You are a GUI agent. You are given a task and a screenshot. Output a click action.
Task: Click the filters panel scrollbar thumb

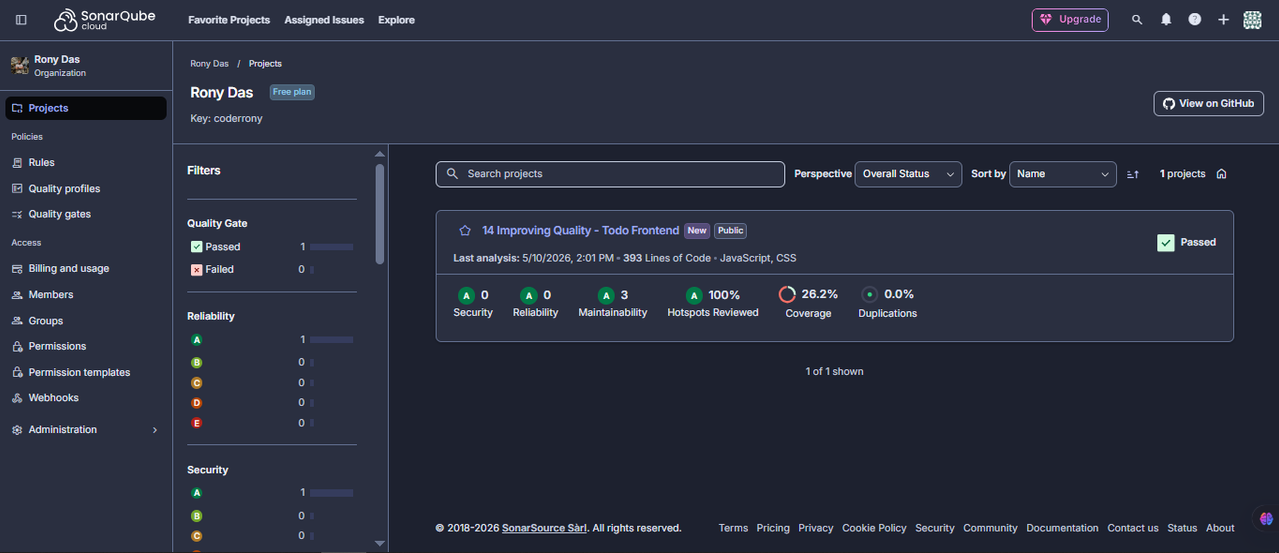[x=380, y=214]
